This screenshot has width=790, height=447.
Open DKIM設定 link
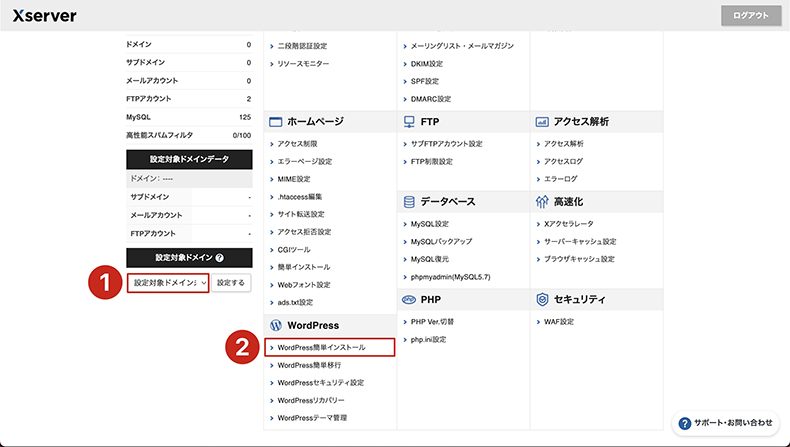coord(427,64)
